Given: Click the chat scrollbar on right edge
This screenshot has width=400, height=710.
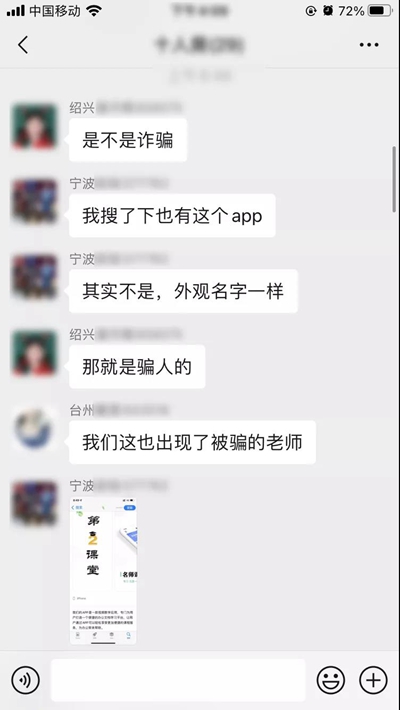Looking at the screenshot, I should pyautogui.click(x=394, y=179).
